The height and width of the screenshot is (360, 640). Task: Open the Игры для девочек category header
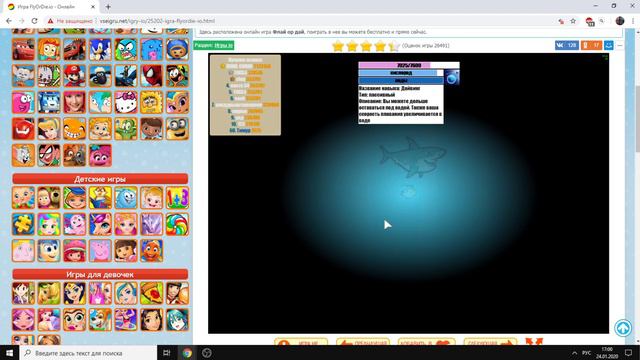100,274
